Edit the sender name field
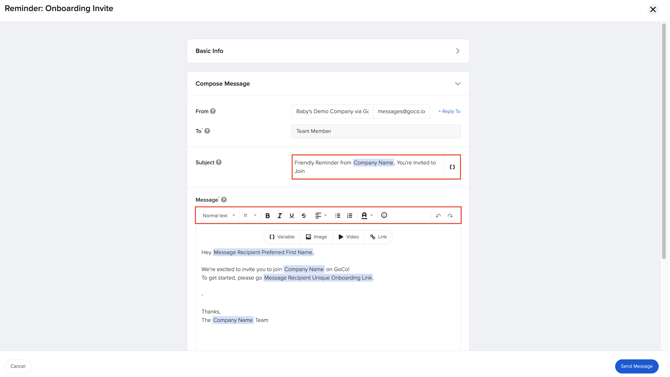 (x=332, y=112)
